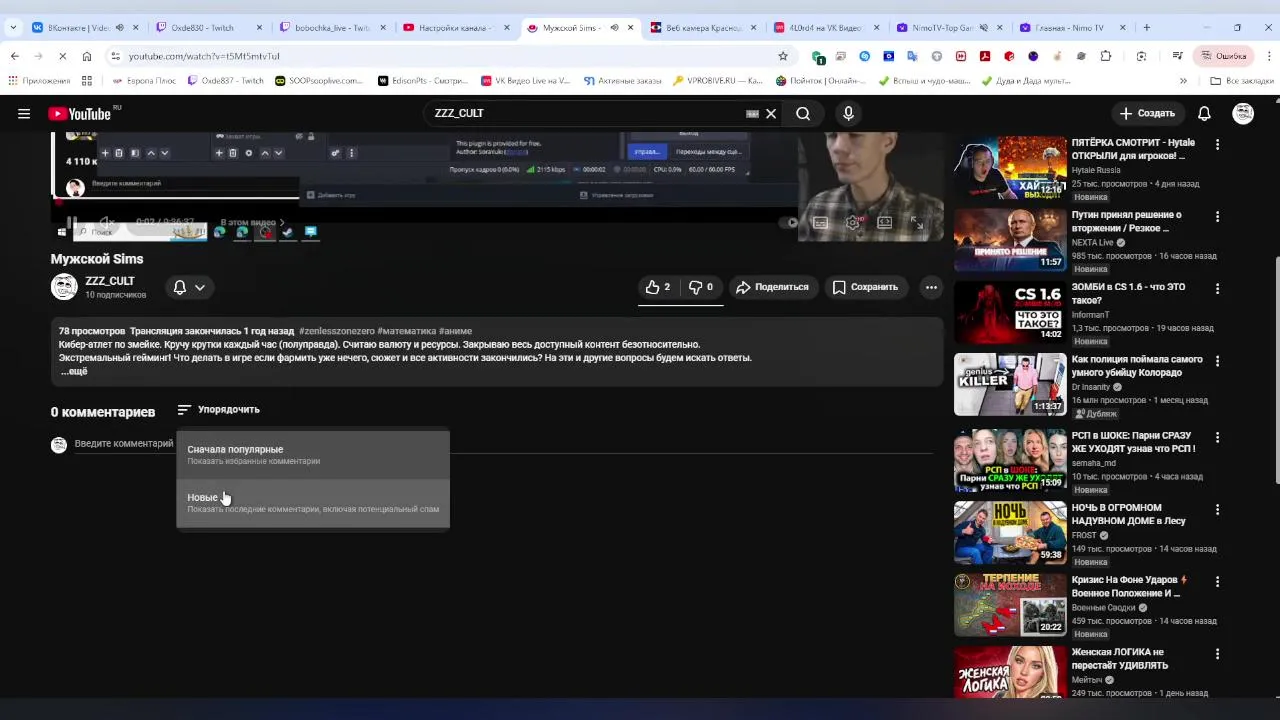
Task: Open on-screen keyboard in search box
Action: pyautogui.click(x=752, y=114)
